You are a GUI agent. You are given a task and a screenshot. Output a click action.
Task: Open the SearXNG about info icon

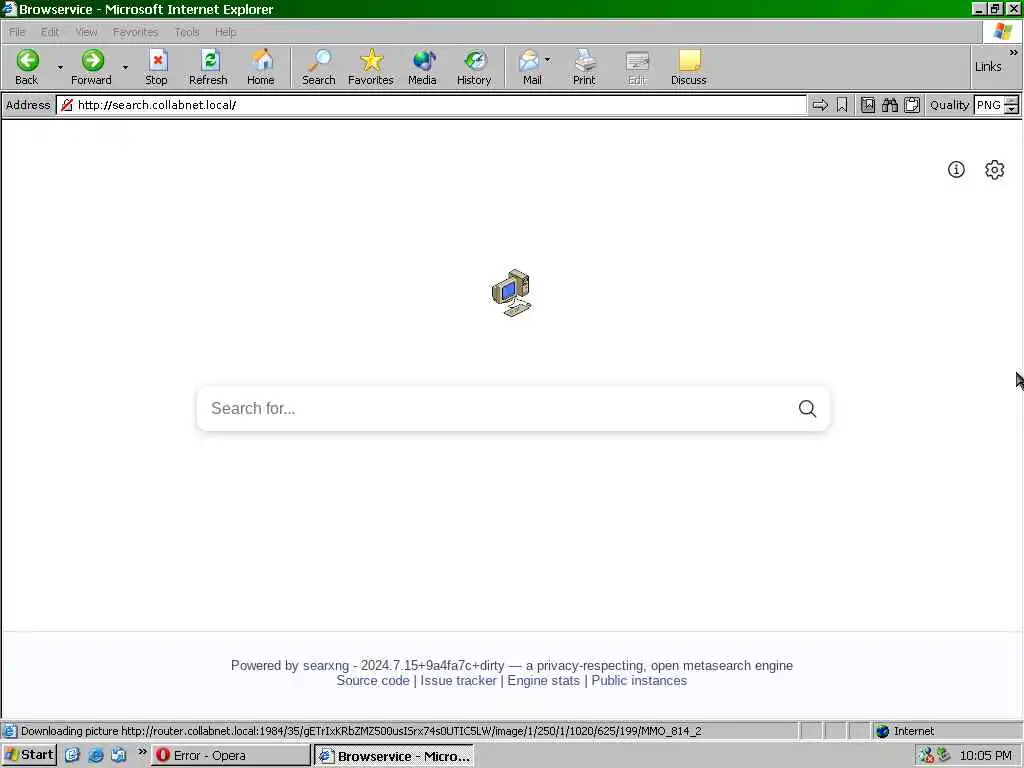(x=956, y=170)
